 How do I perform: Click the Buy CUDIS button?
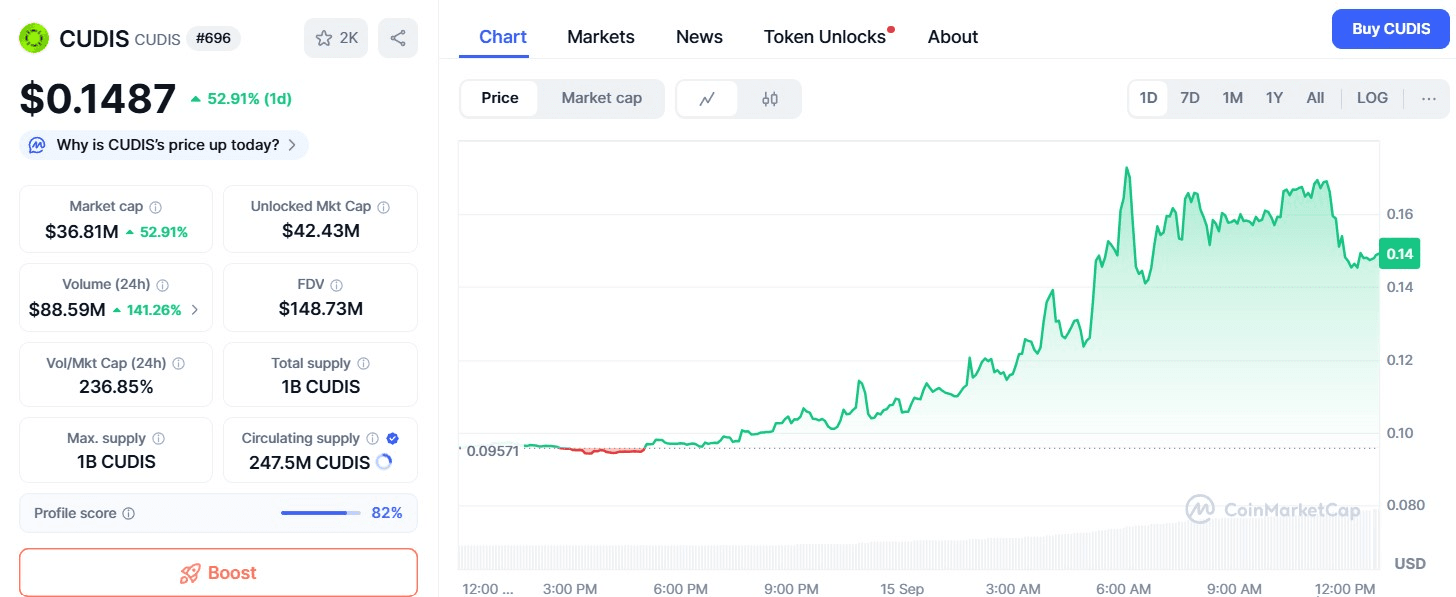pyautogui.click(x=1390, y=29)
